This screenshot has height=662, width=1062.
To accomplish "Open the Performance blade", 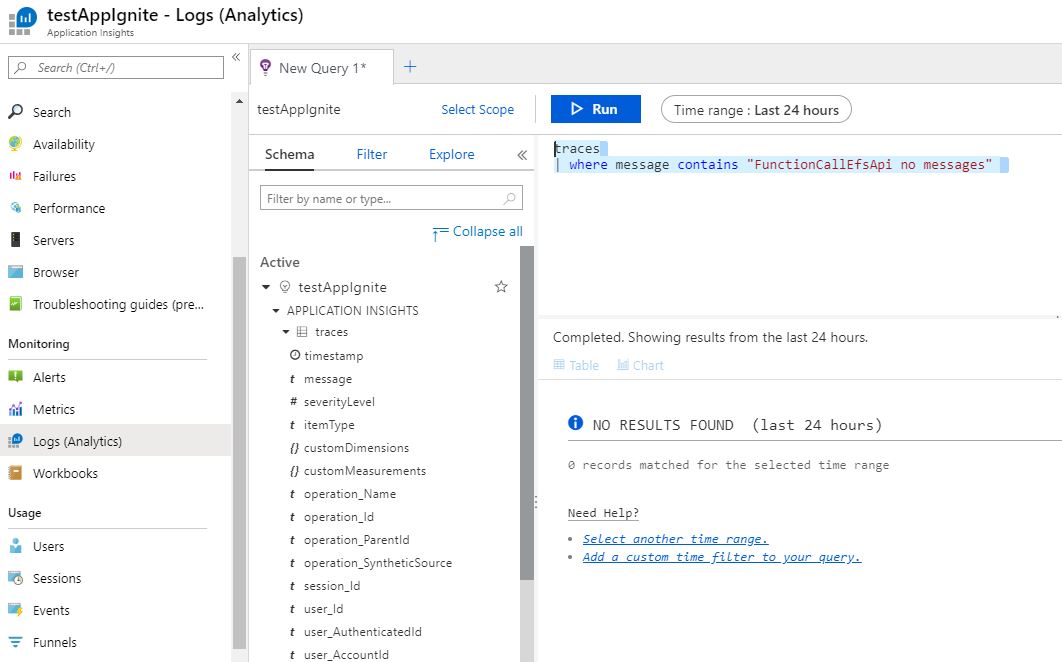I will pos(70,208).
